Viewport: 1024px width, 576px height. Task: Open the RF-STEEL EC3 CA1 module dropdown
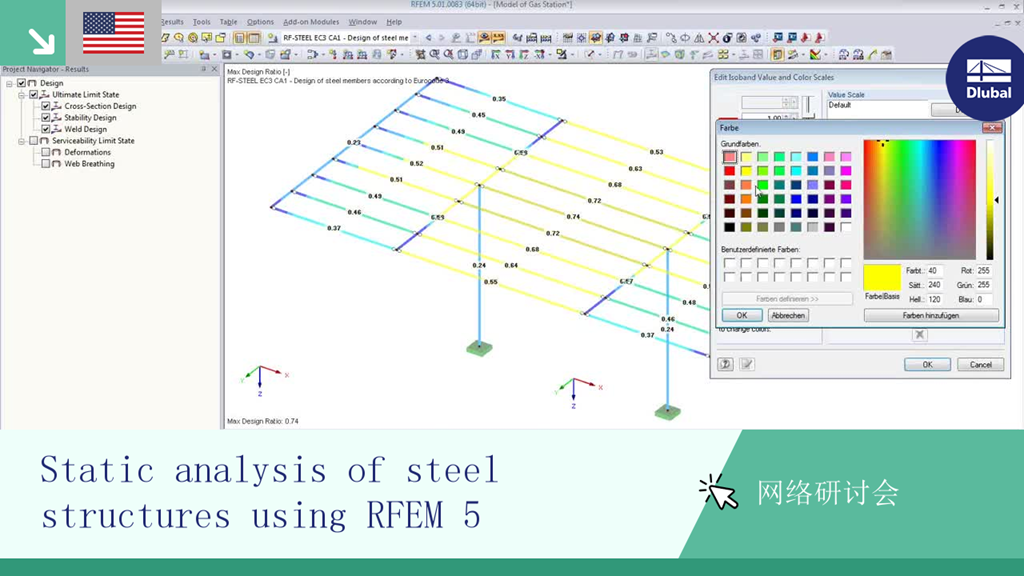[x=415, y=38]
